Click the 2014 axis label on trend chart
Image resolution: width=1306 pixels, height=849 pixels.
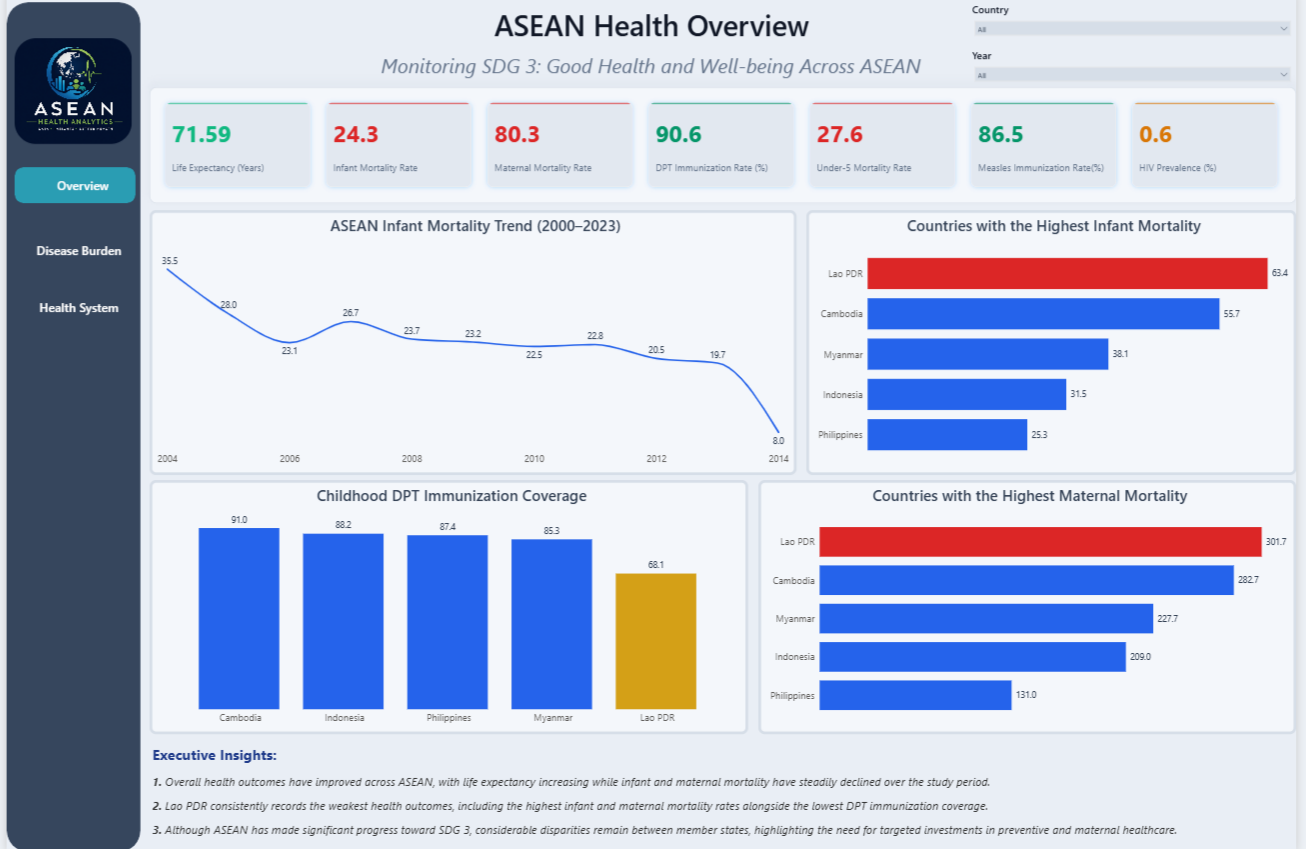pyautogui.click(x=778, y=459)
